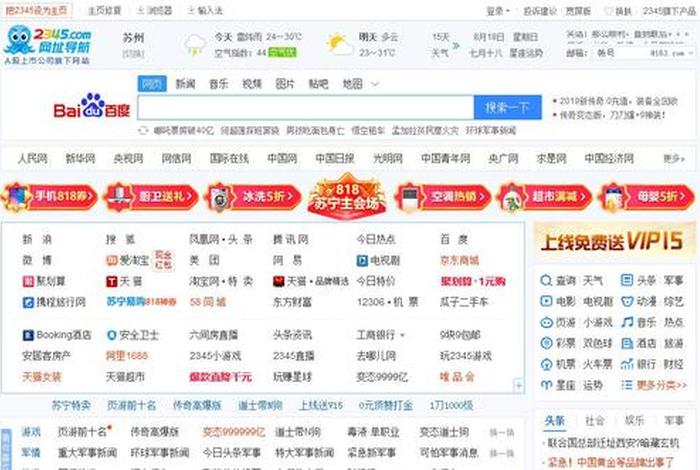Switch to the 娱乐 news tab
This screenshot has width=700, height=470.
coord(634,420)
